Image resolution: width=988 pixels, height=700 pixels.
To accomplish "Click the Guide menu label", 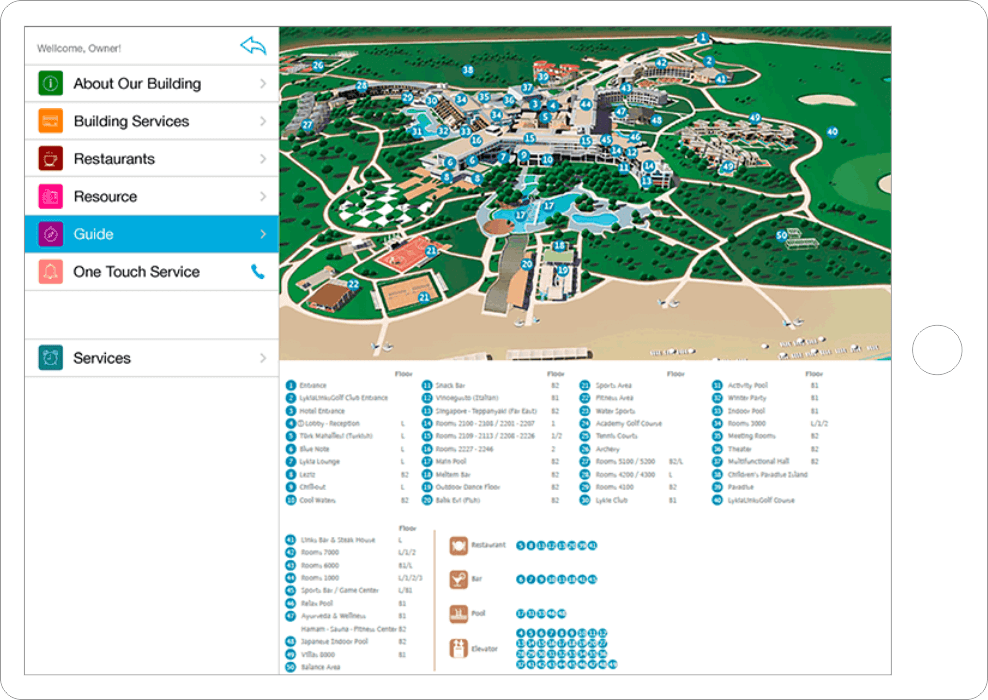I will pyautogui.click(x=93, y=234).
